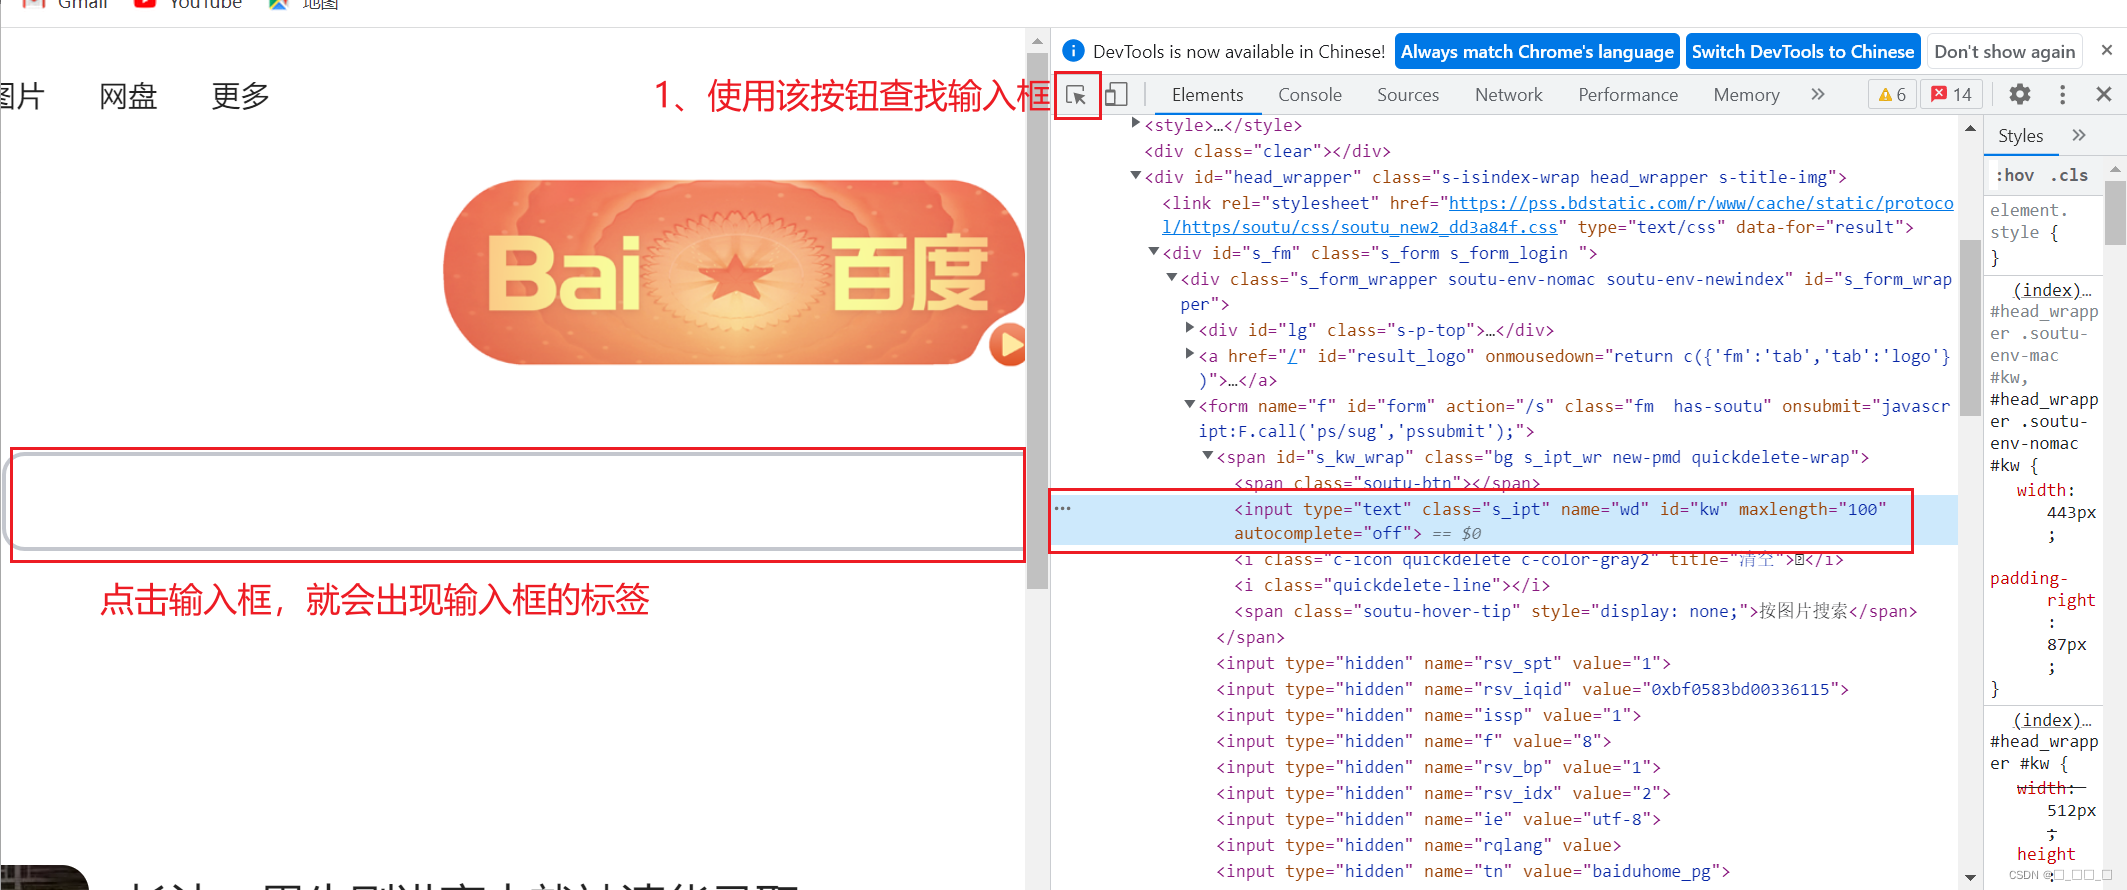Click the warnings count badge showing 6
Image resolution: width=2127 pixels, height=890 pixels.
pyautogui.click(x=1892, y=94)
